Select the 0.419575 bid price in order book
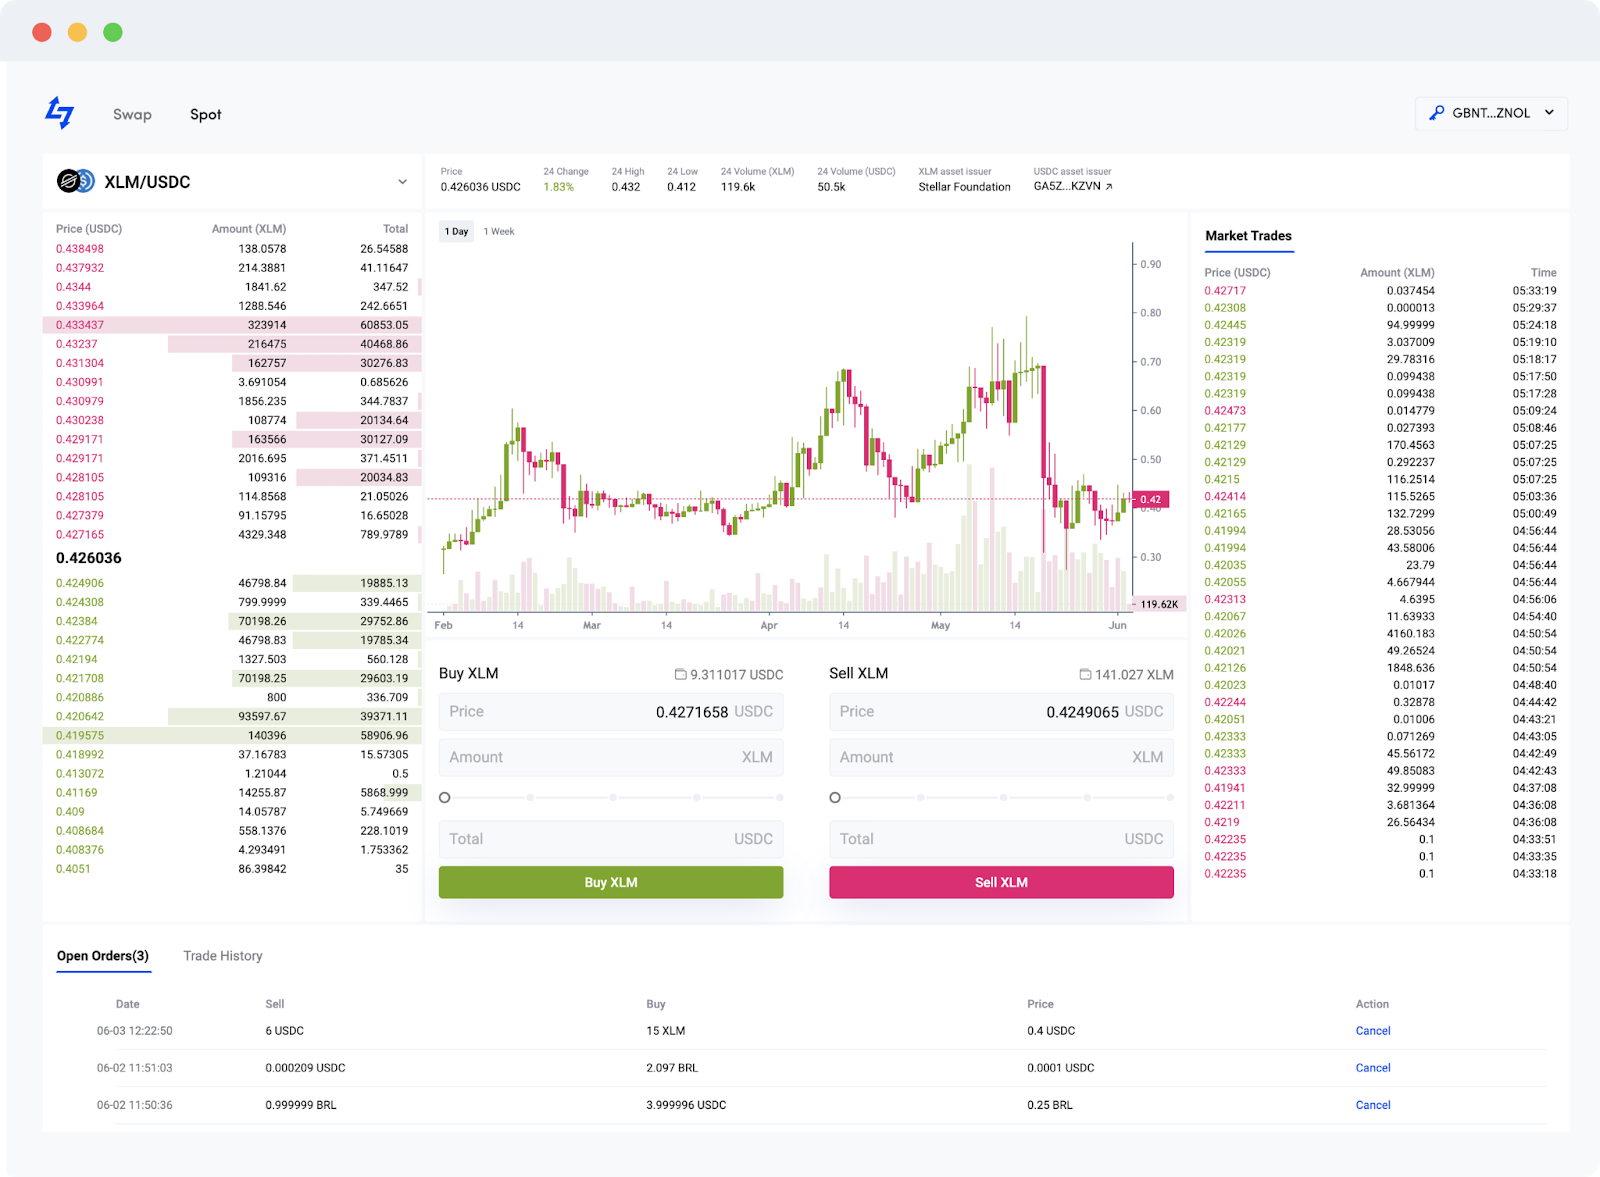 point(80,736)
